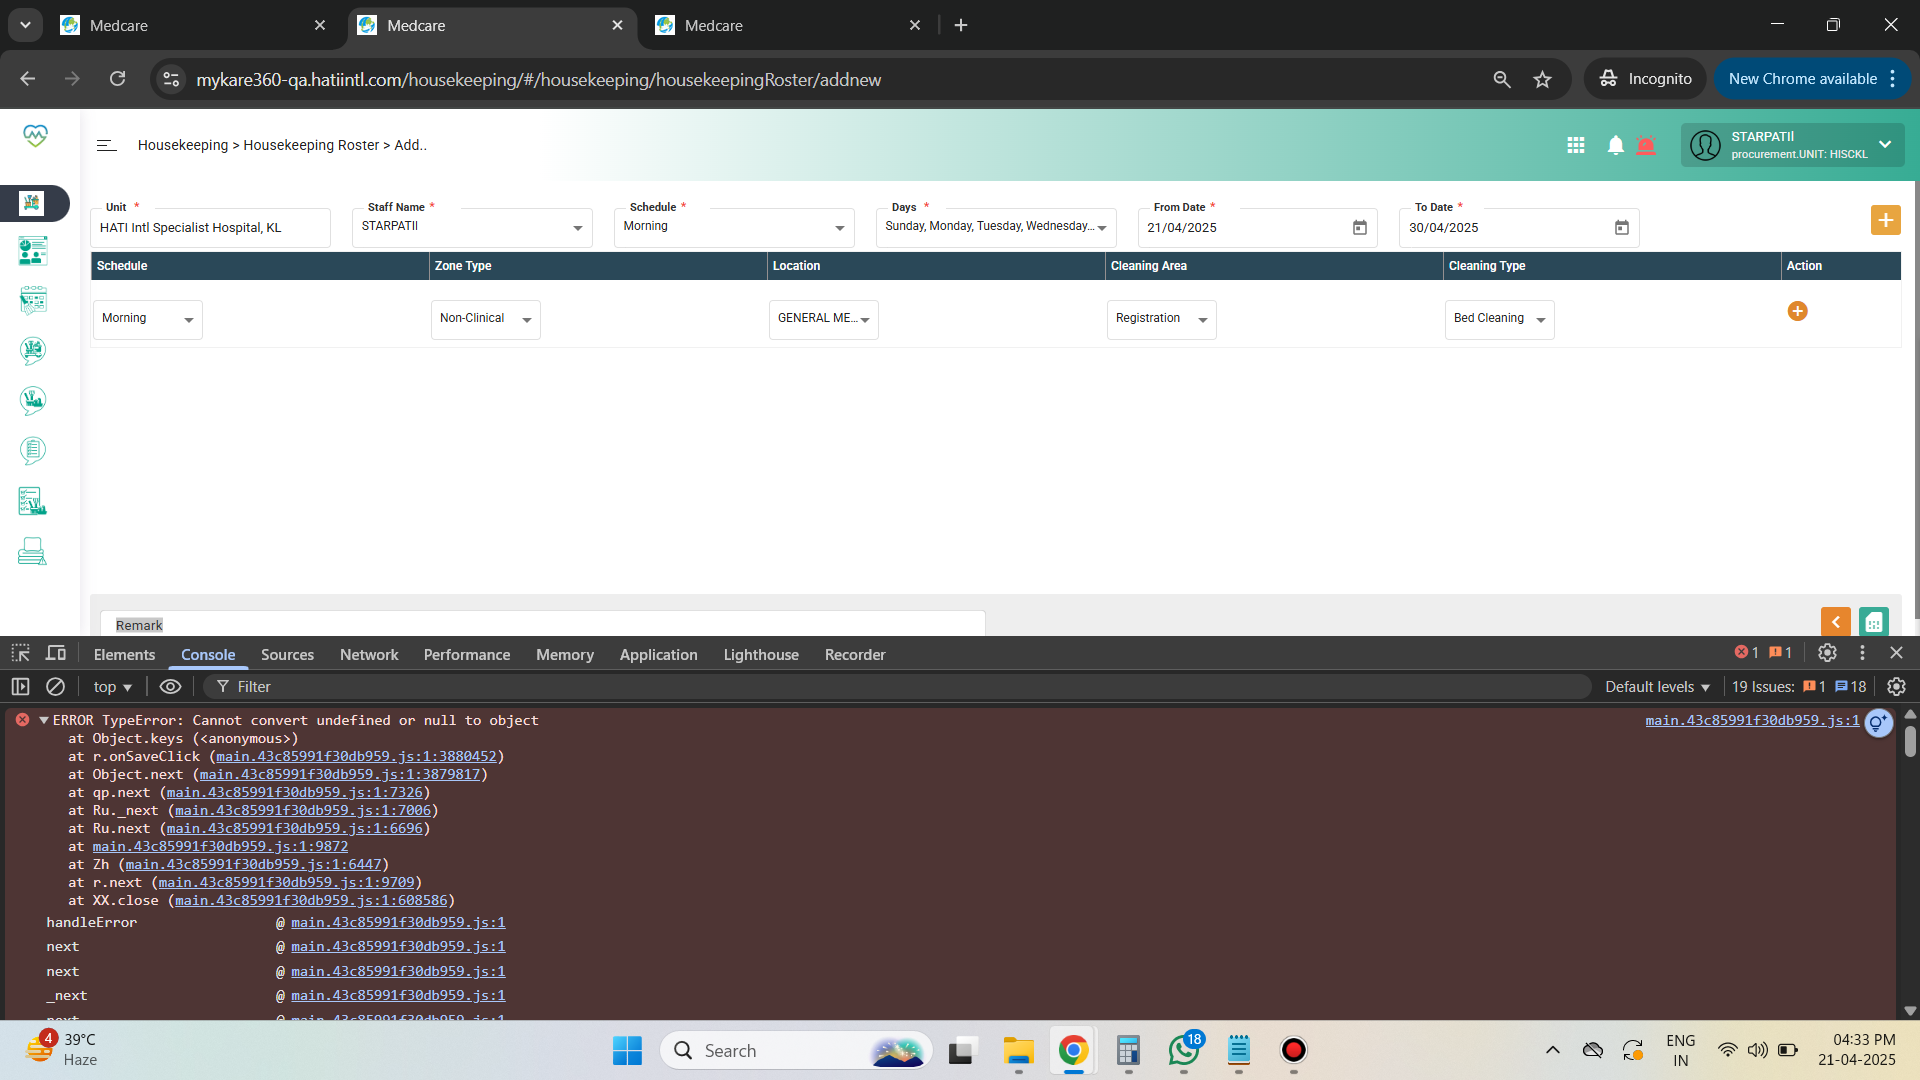Switch to the Sources tab
The width and height of the screenshot is (1920, 1080).
287,654
